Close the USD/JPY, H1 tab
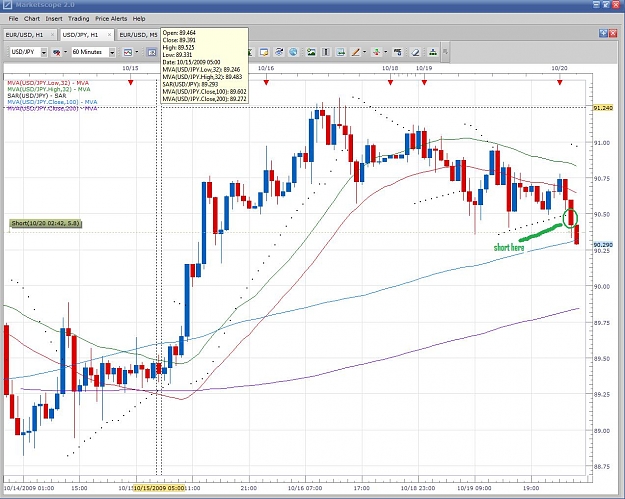 pyautogui.click(x=109, y=35)
